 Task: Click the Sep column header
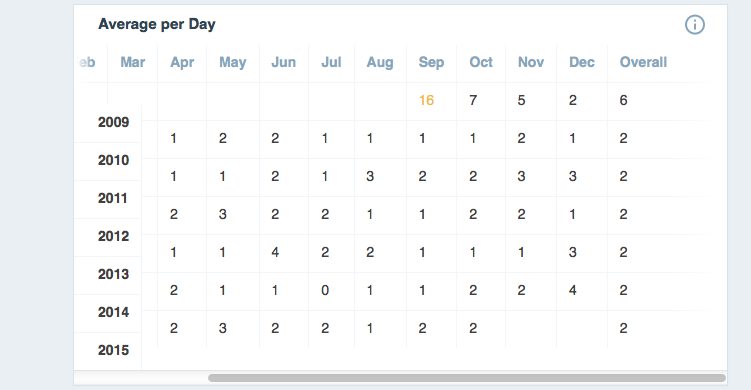pyautogui.click(x=431, y=62)
